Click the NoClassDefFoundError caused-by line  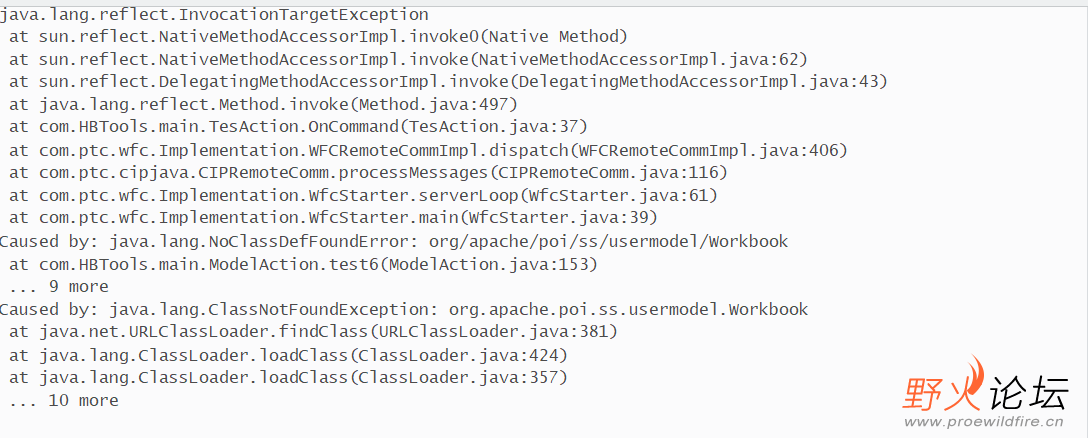[393, 241]
